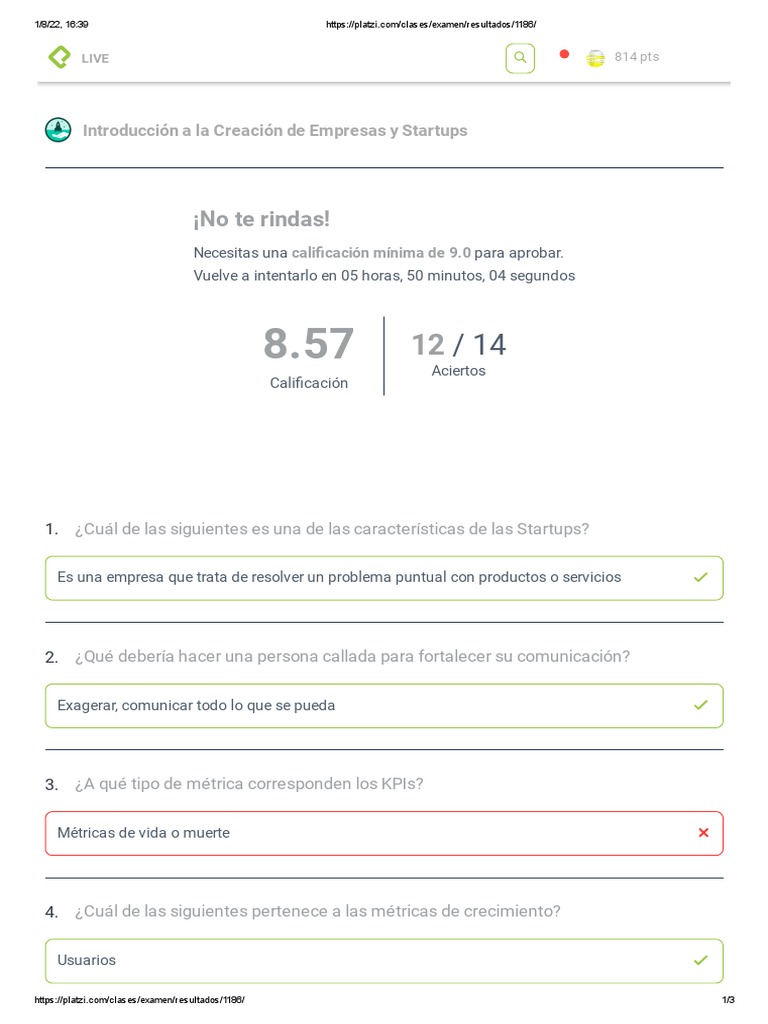Click the Platzi logo in the header

click(x=59, y=58)
